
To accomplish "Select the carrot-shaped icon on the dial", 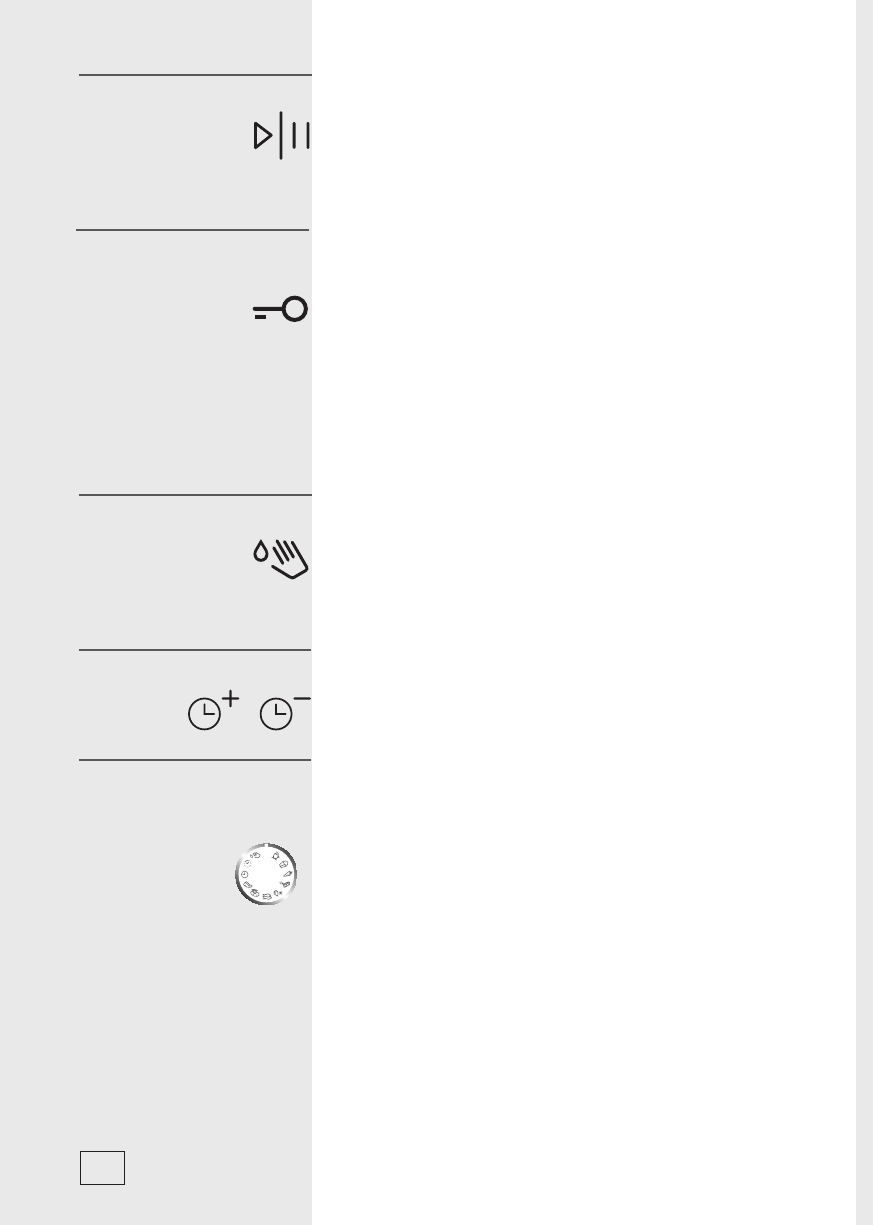I will click(x=288, y=874).
